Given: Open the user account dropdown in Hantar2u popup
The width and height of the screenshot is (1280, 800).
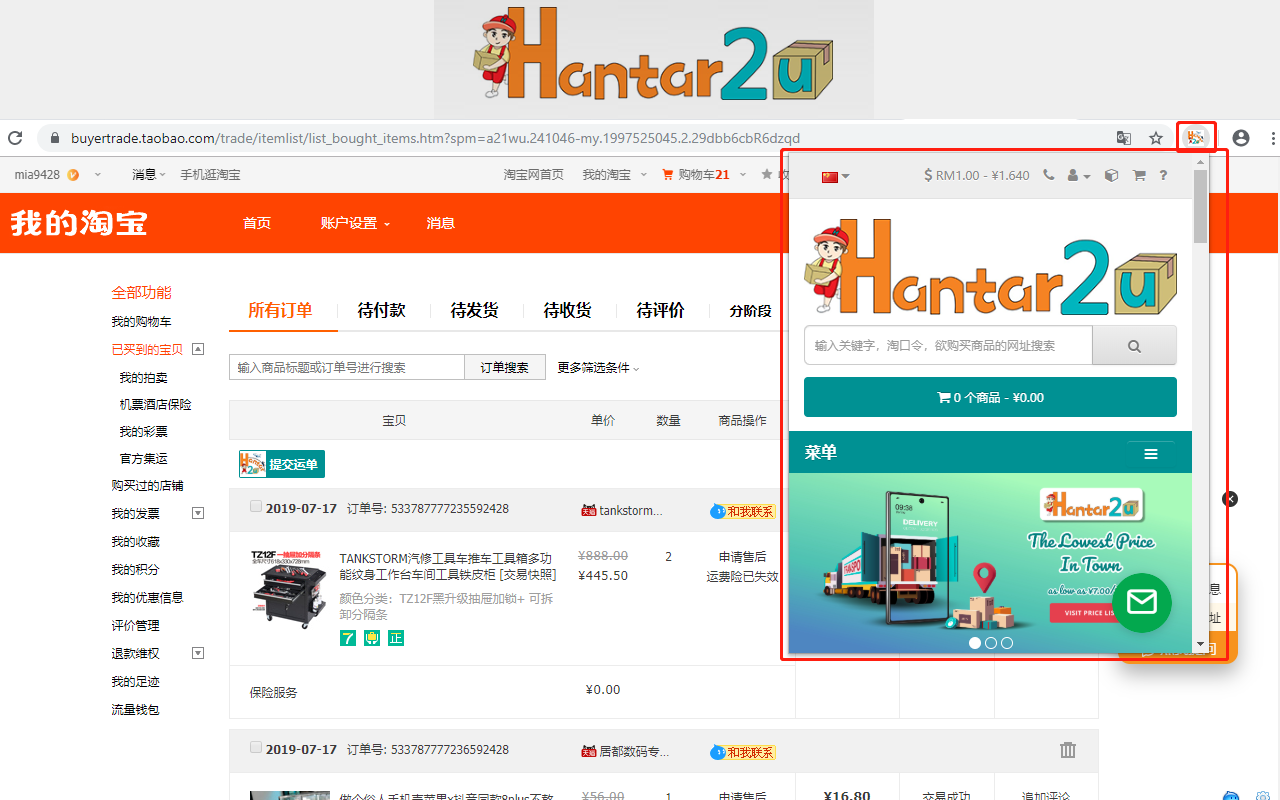Looking at the screenshot, I should [x=1079, y=175].
